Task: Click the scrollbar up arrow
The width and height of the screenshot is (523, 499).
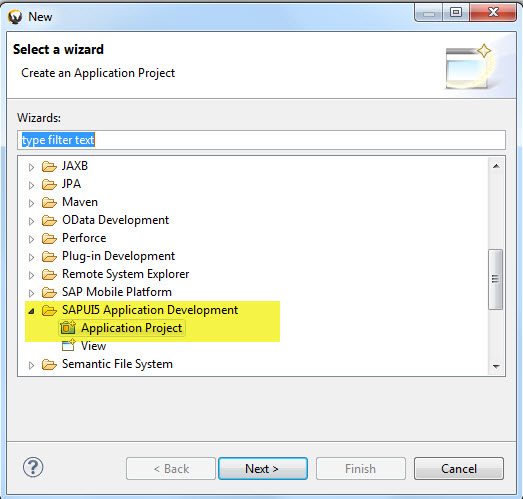Action: pos(496,166)
